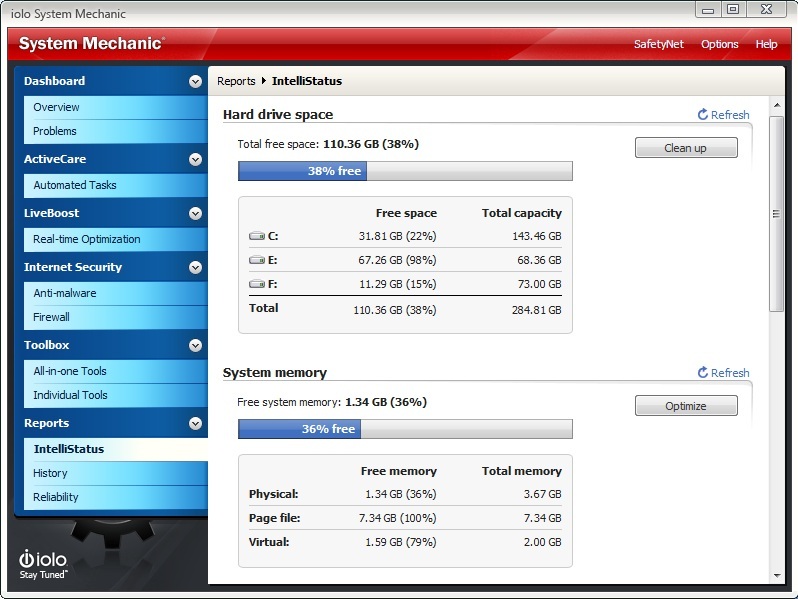
Task: Click total capacity 284.81 GB
Action: (536, 310)
